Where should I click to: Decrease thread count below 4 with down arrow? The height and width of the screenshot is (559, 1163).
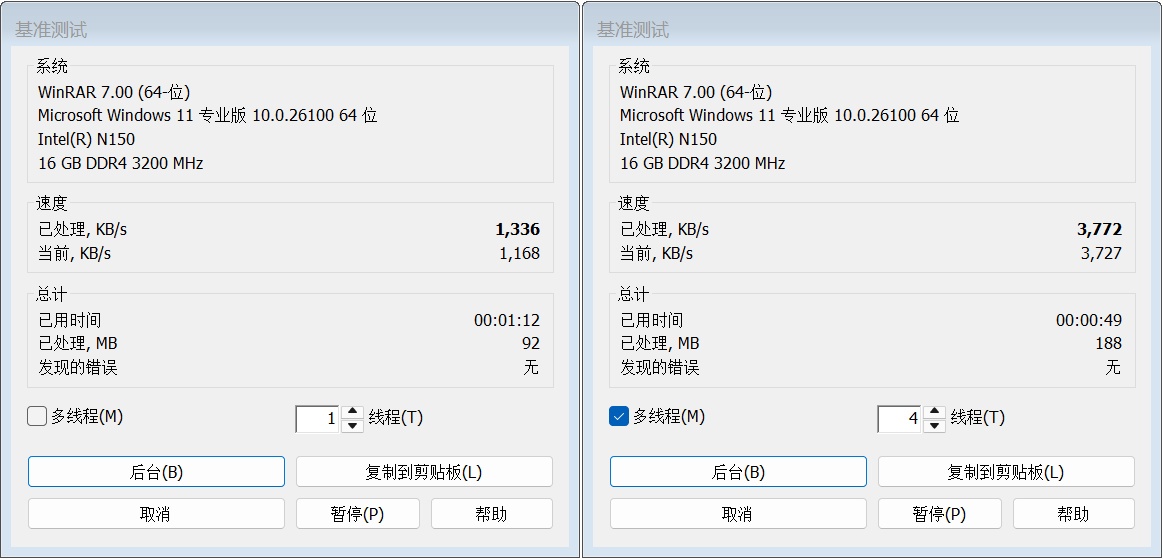click(934, 426)
